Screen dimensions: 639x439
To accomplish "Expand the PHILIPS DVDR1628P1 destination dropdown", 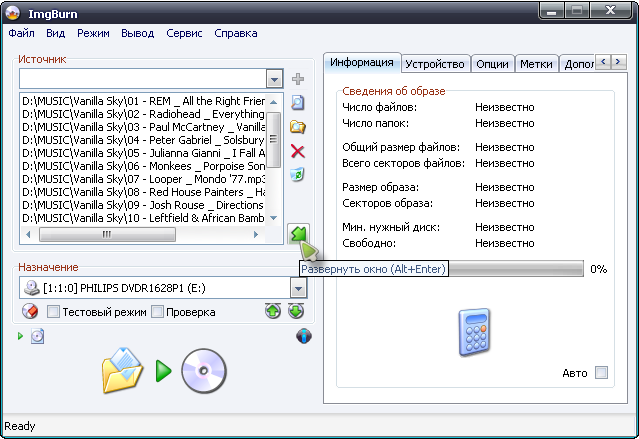I will [x=298, y=288].
